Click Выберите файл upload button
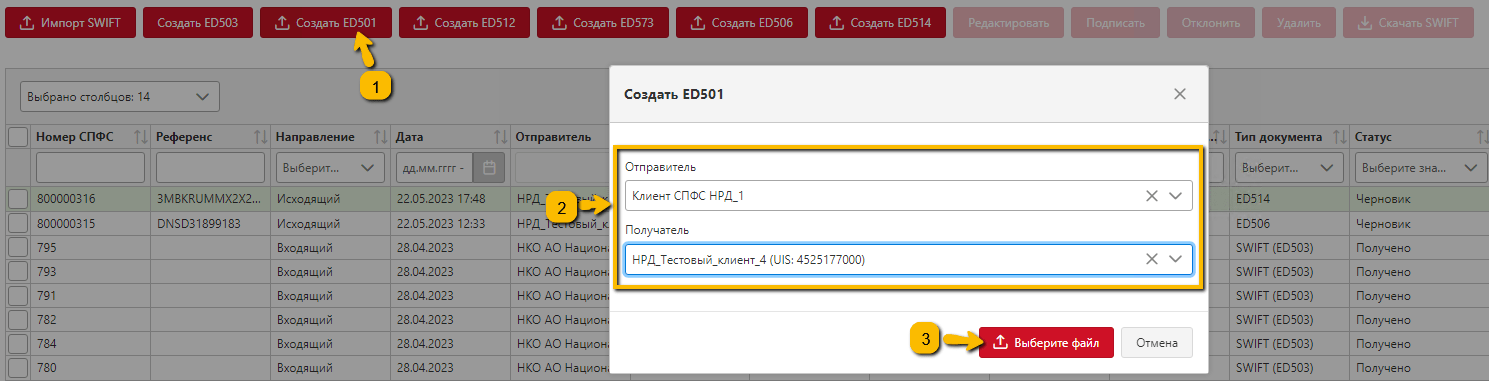This screenshot has height=381, width=1489. click(1046, 342)
